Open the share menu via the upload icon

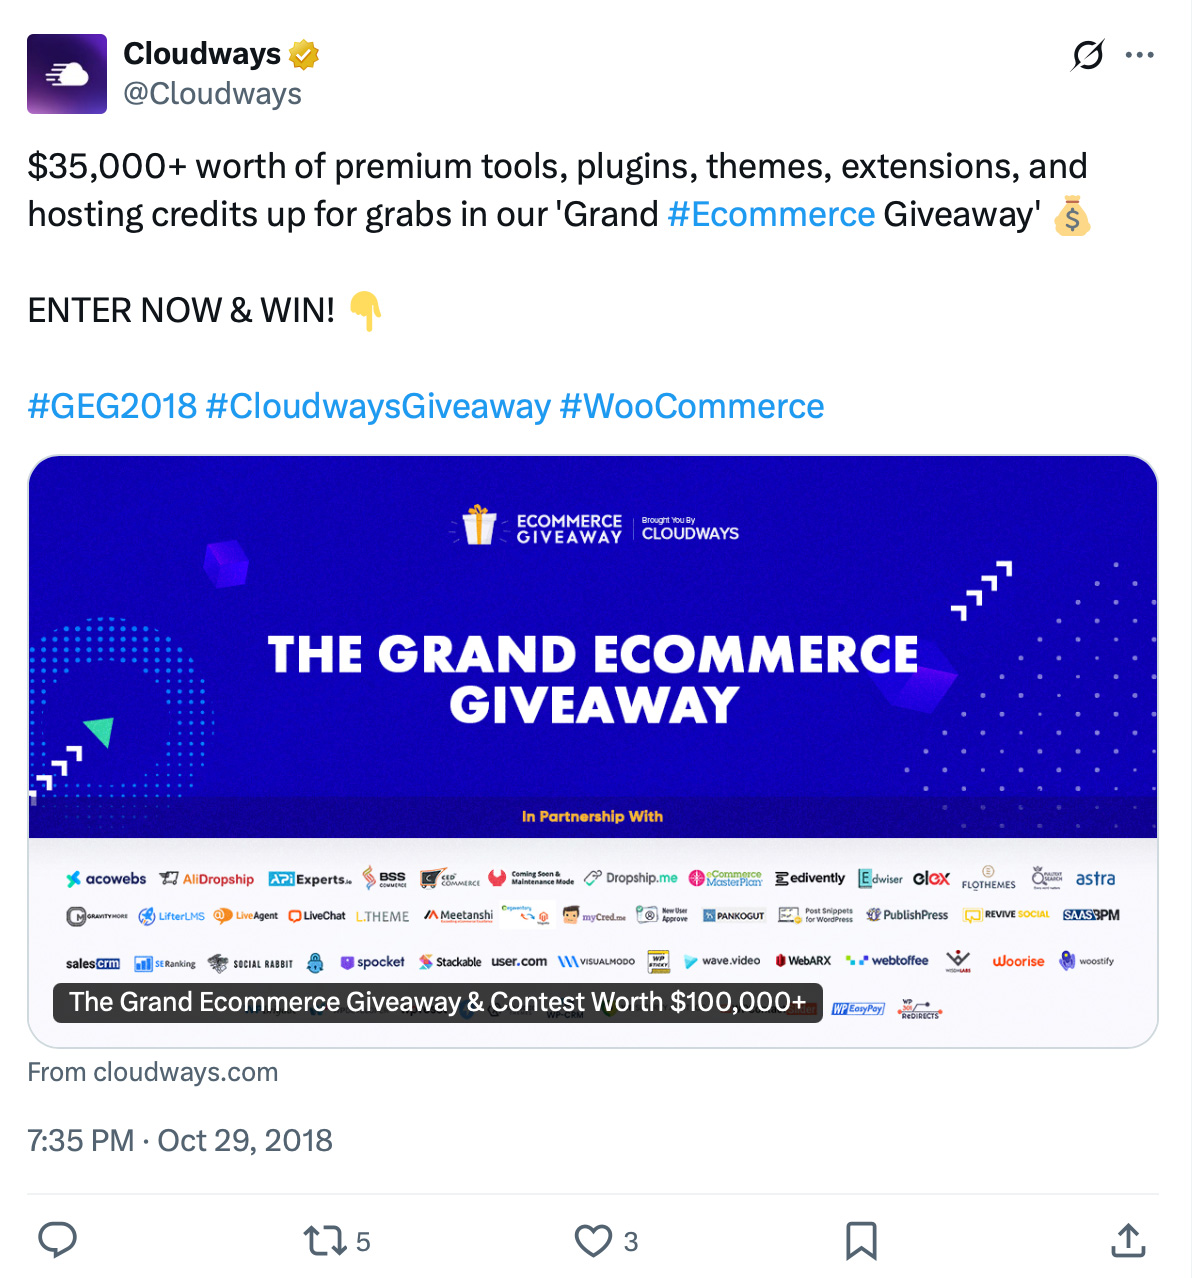tap(1127, 1240)
